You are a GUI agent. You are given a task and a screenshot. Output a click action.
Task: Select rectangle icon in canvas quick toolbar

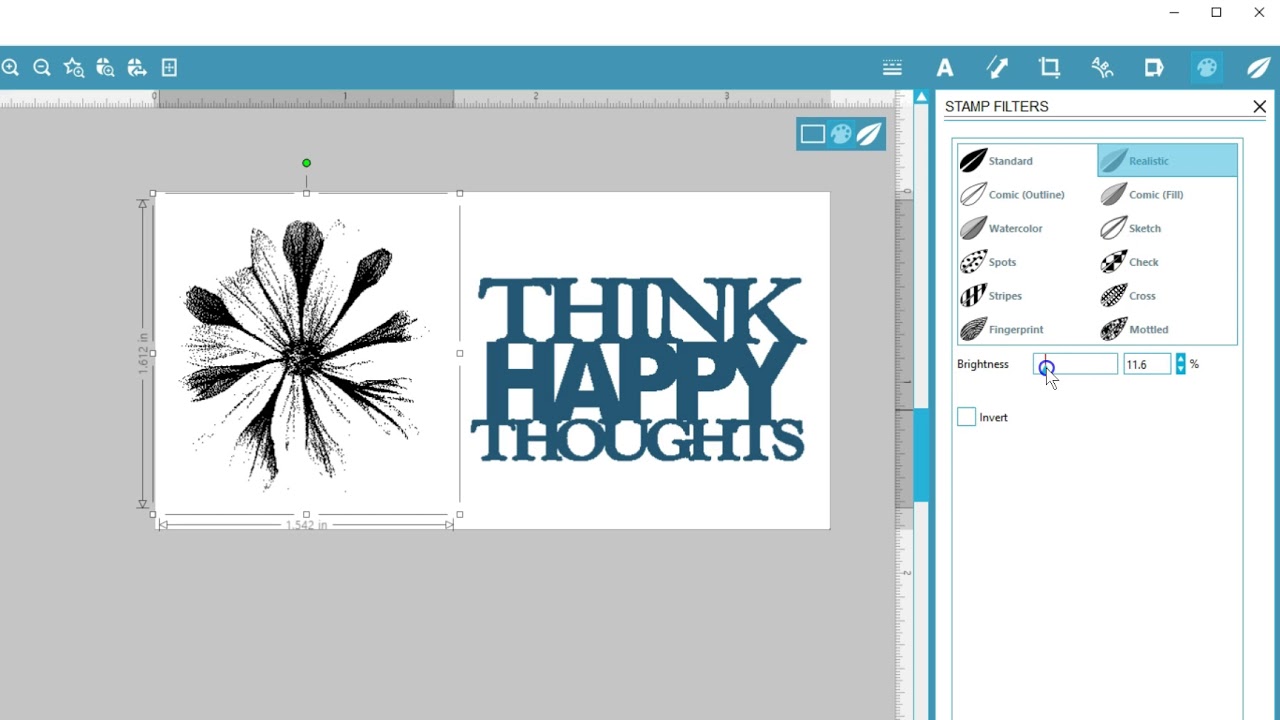point(812,134)
